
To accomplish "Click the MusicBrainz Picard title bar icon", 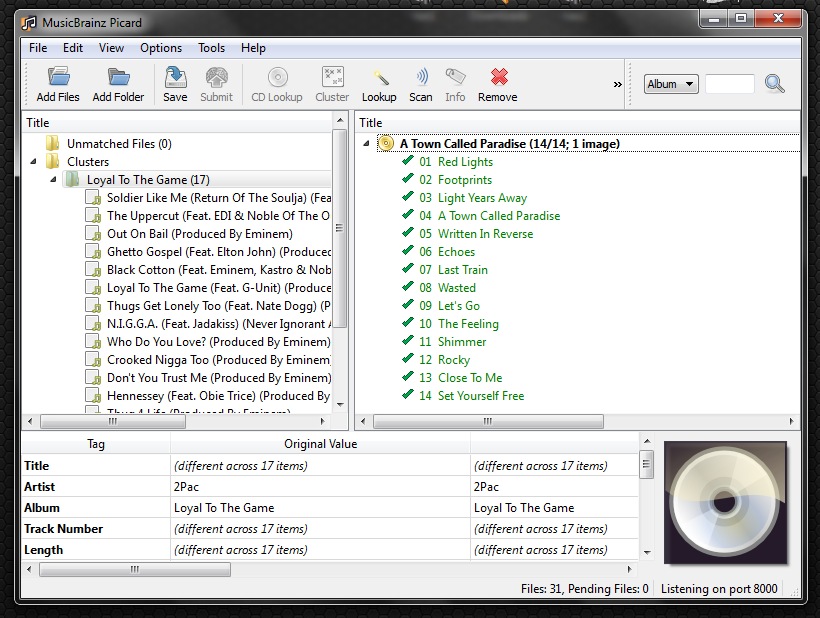I will [x=29, y=23].
